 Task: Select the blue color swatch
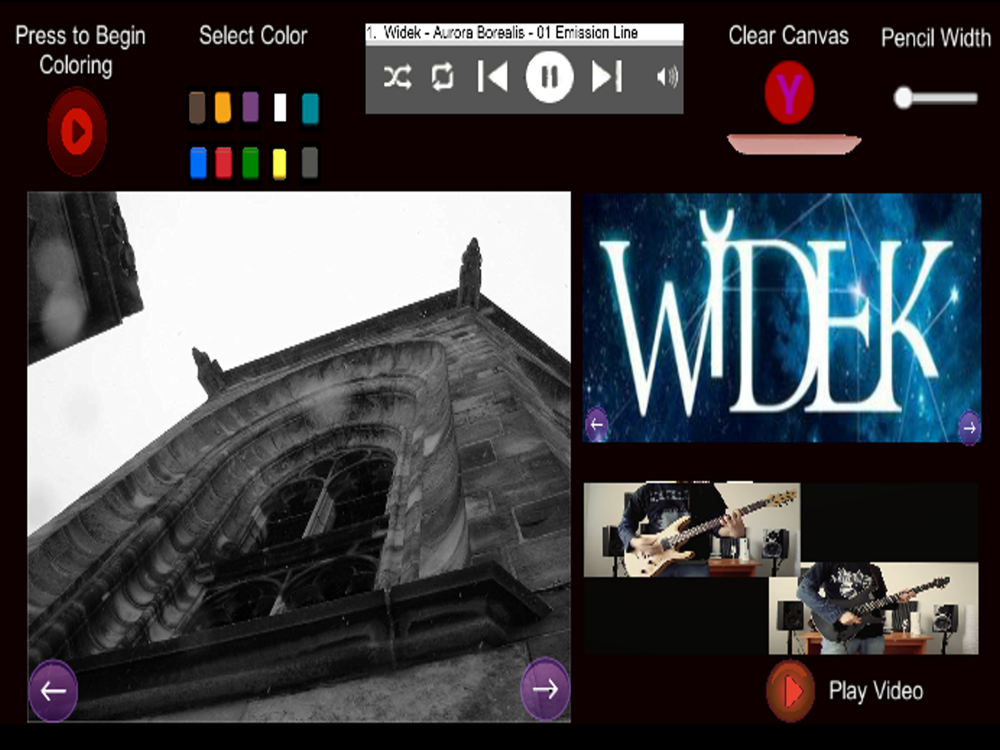pos(198,162)
